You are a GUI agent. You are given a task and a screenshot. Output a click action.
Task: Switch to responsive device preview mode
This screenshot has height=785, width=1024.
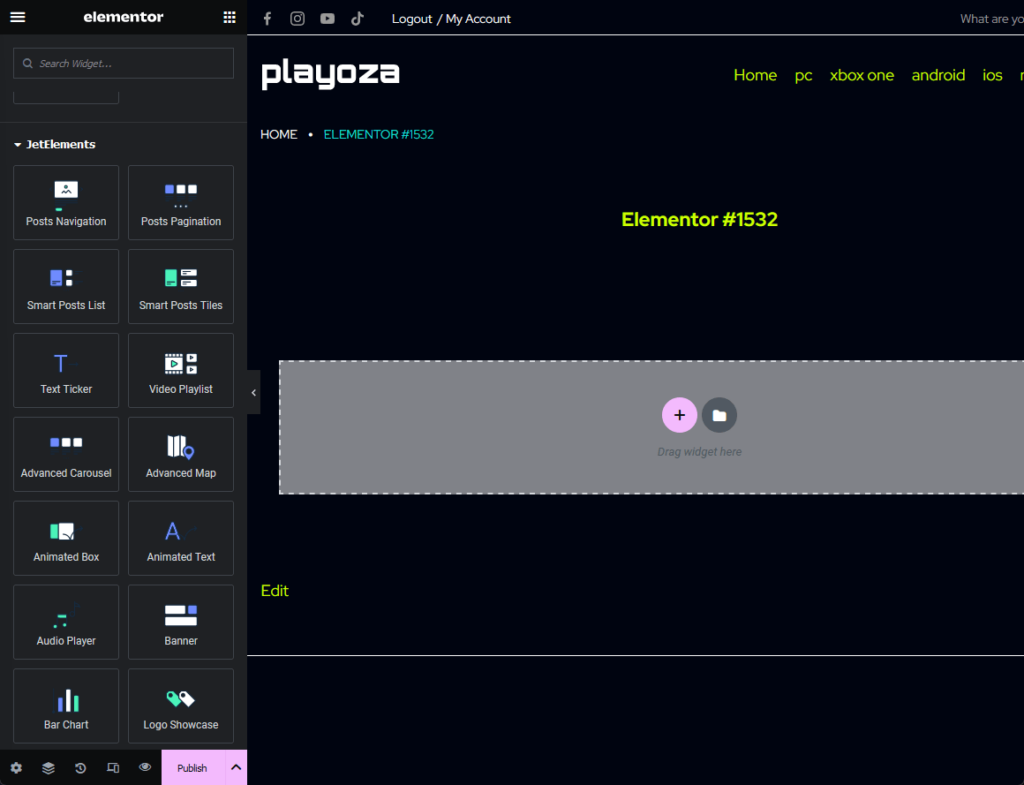(113, 768)
